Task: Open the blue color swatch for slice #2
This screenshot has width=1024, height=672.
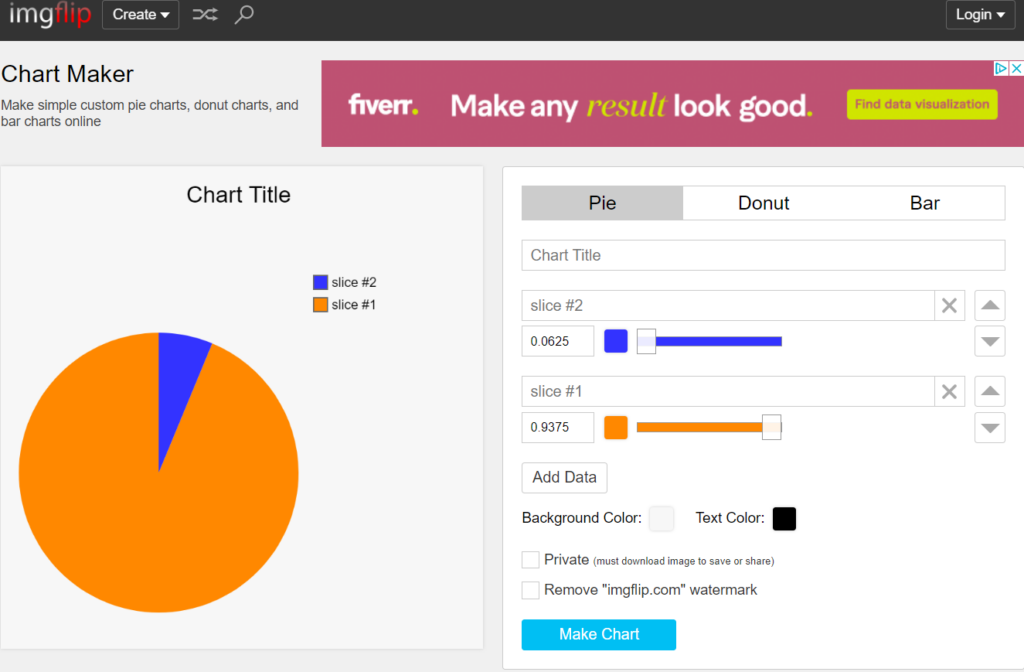Action: click(615, 341)
